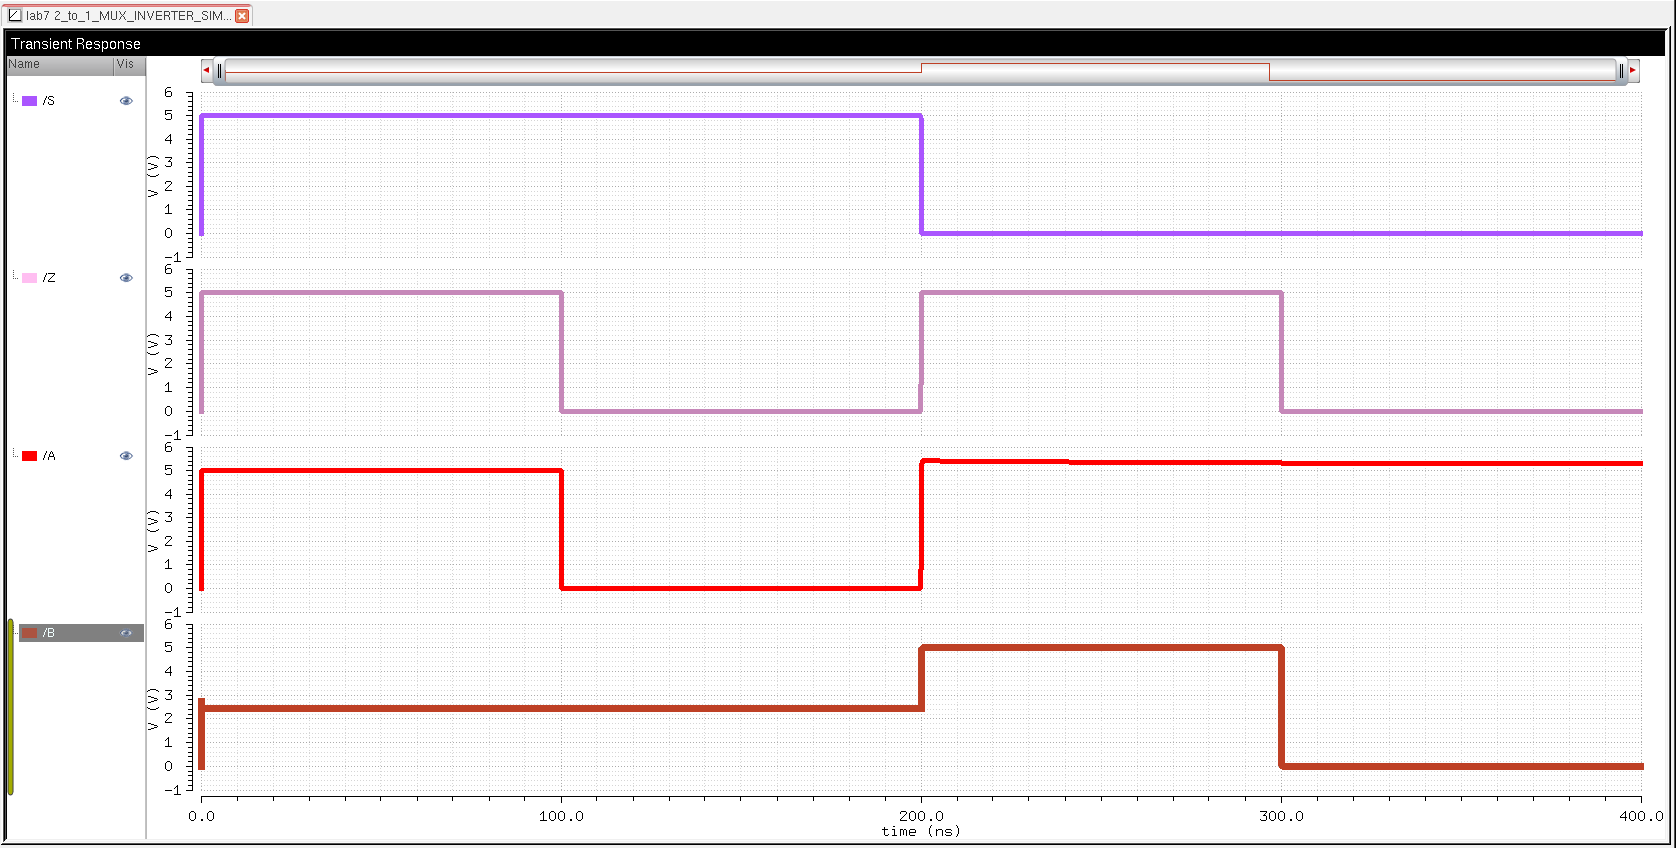1676x848 pixels.
Task: Close the lab7 simulation tab
Action: (x=242, y=16)
